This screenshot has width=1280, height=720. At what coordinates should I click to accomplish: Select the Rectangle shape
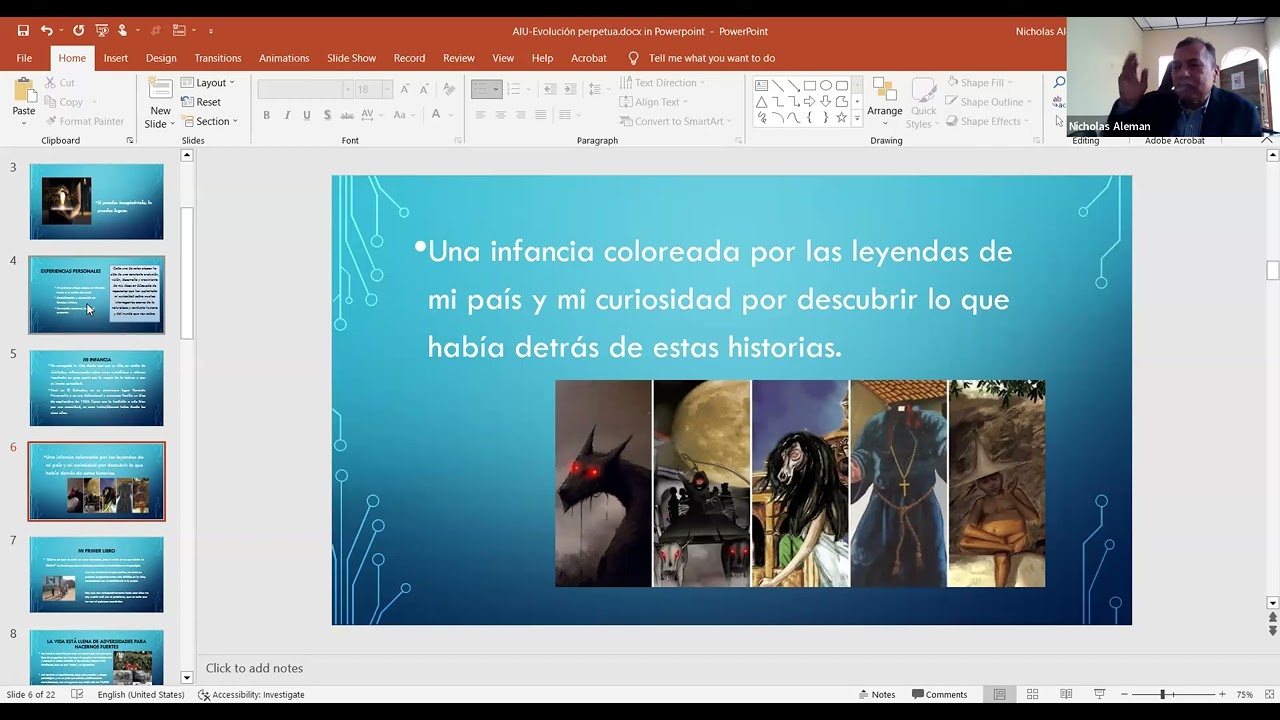(x=809, y=86)
